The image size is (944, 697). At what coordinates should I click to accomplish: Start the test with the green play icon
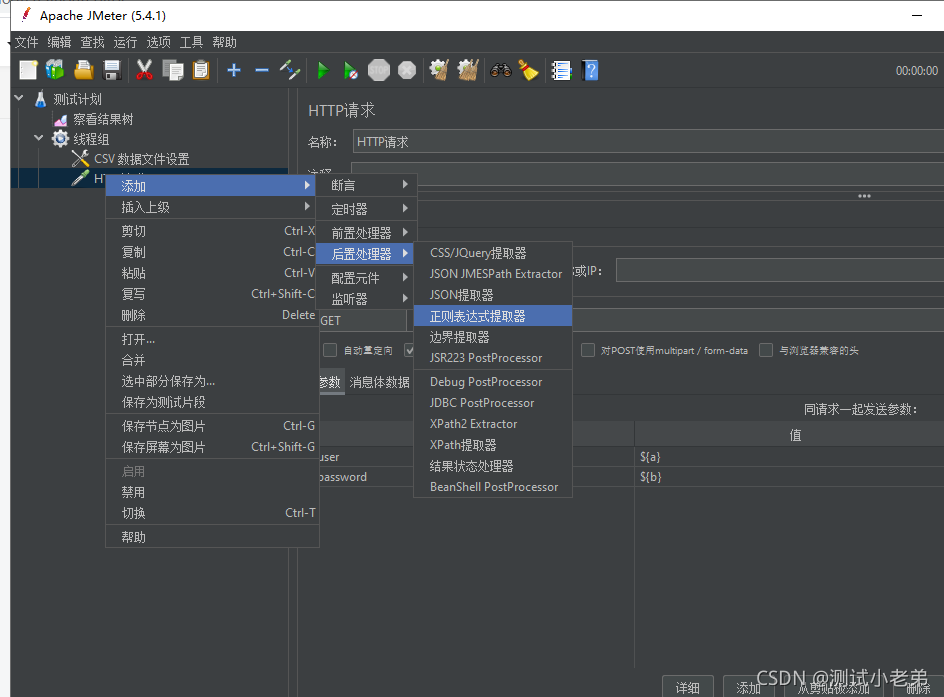click(323, 70)
